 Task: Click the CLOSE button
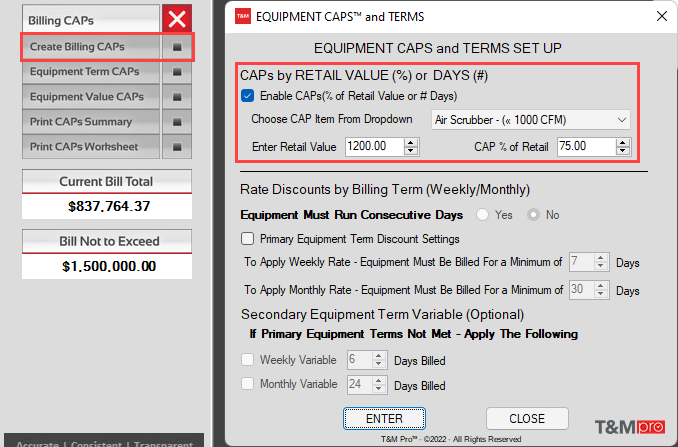[x=527, y=418]
